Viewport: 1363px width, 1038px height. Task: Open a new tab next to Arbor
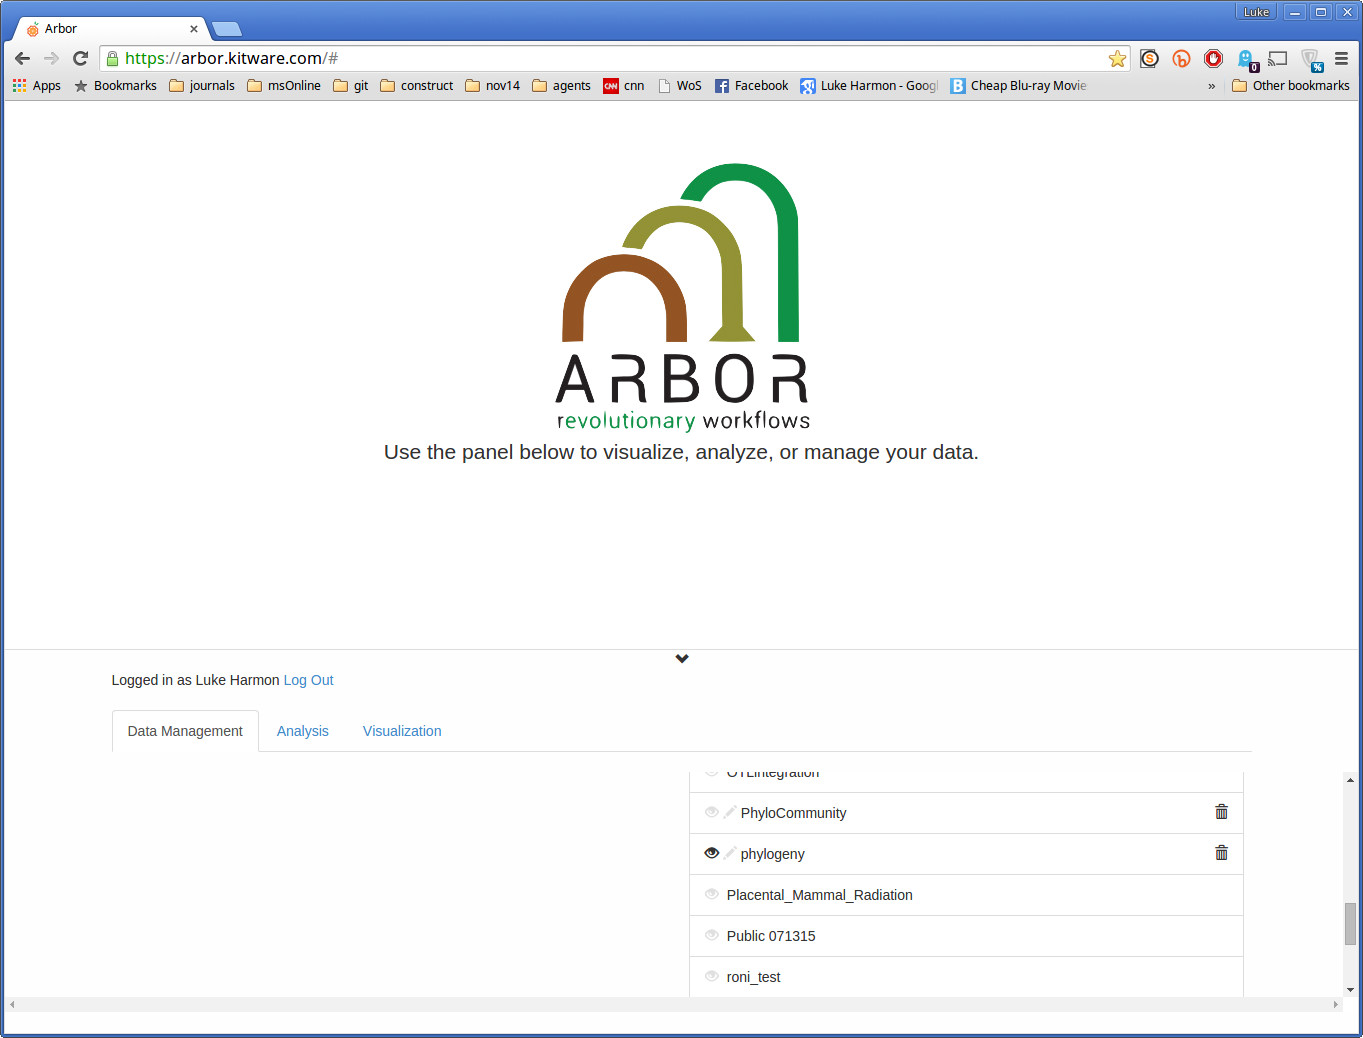pyautogui.click(x=227, y=29)
